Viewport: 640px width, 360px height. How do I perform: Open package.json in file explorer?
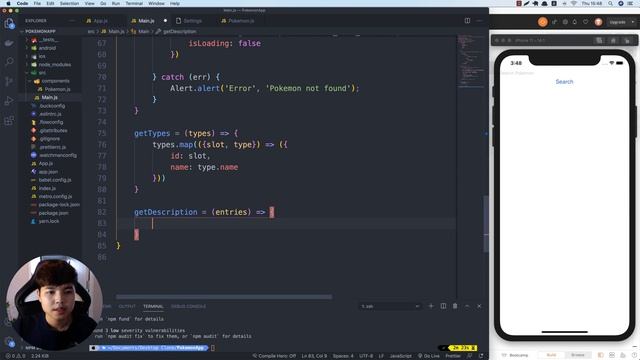(53, 213)
